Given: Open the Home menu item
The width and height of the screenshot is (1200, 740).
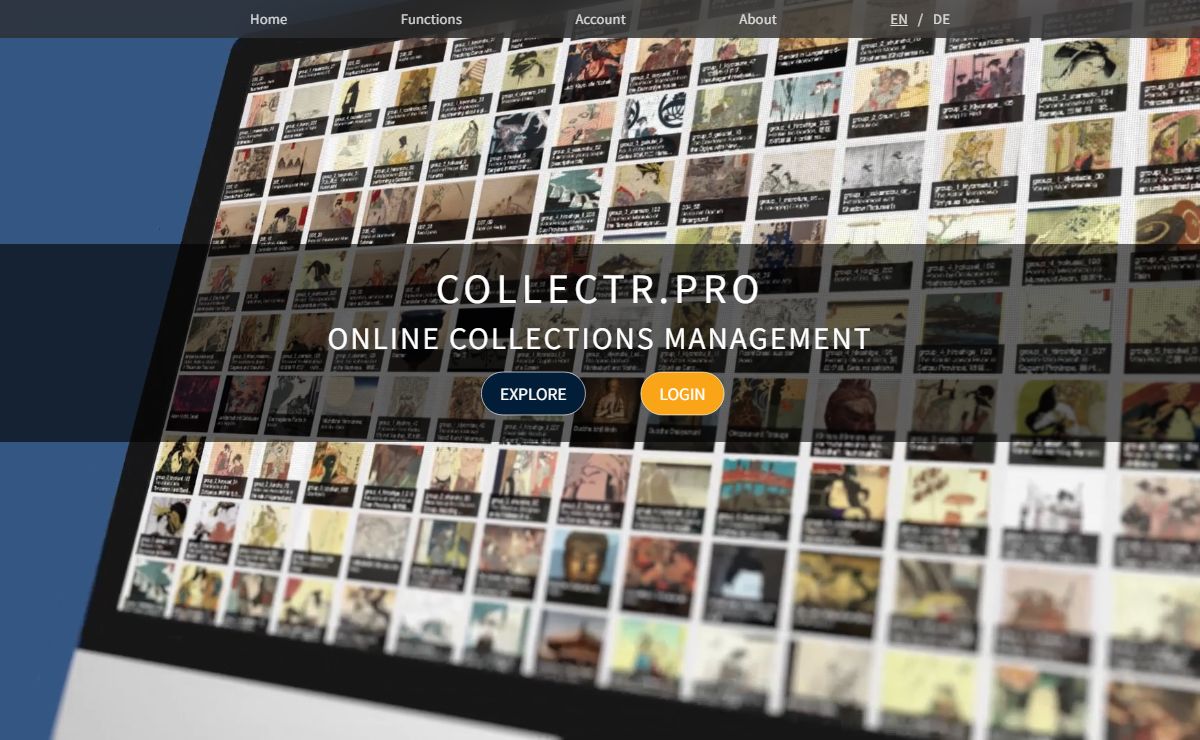Looking at the screenshot, I should (x=268, y=19).
